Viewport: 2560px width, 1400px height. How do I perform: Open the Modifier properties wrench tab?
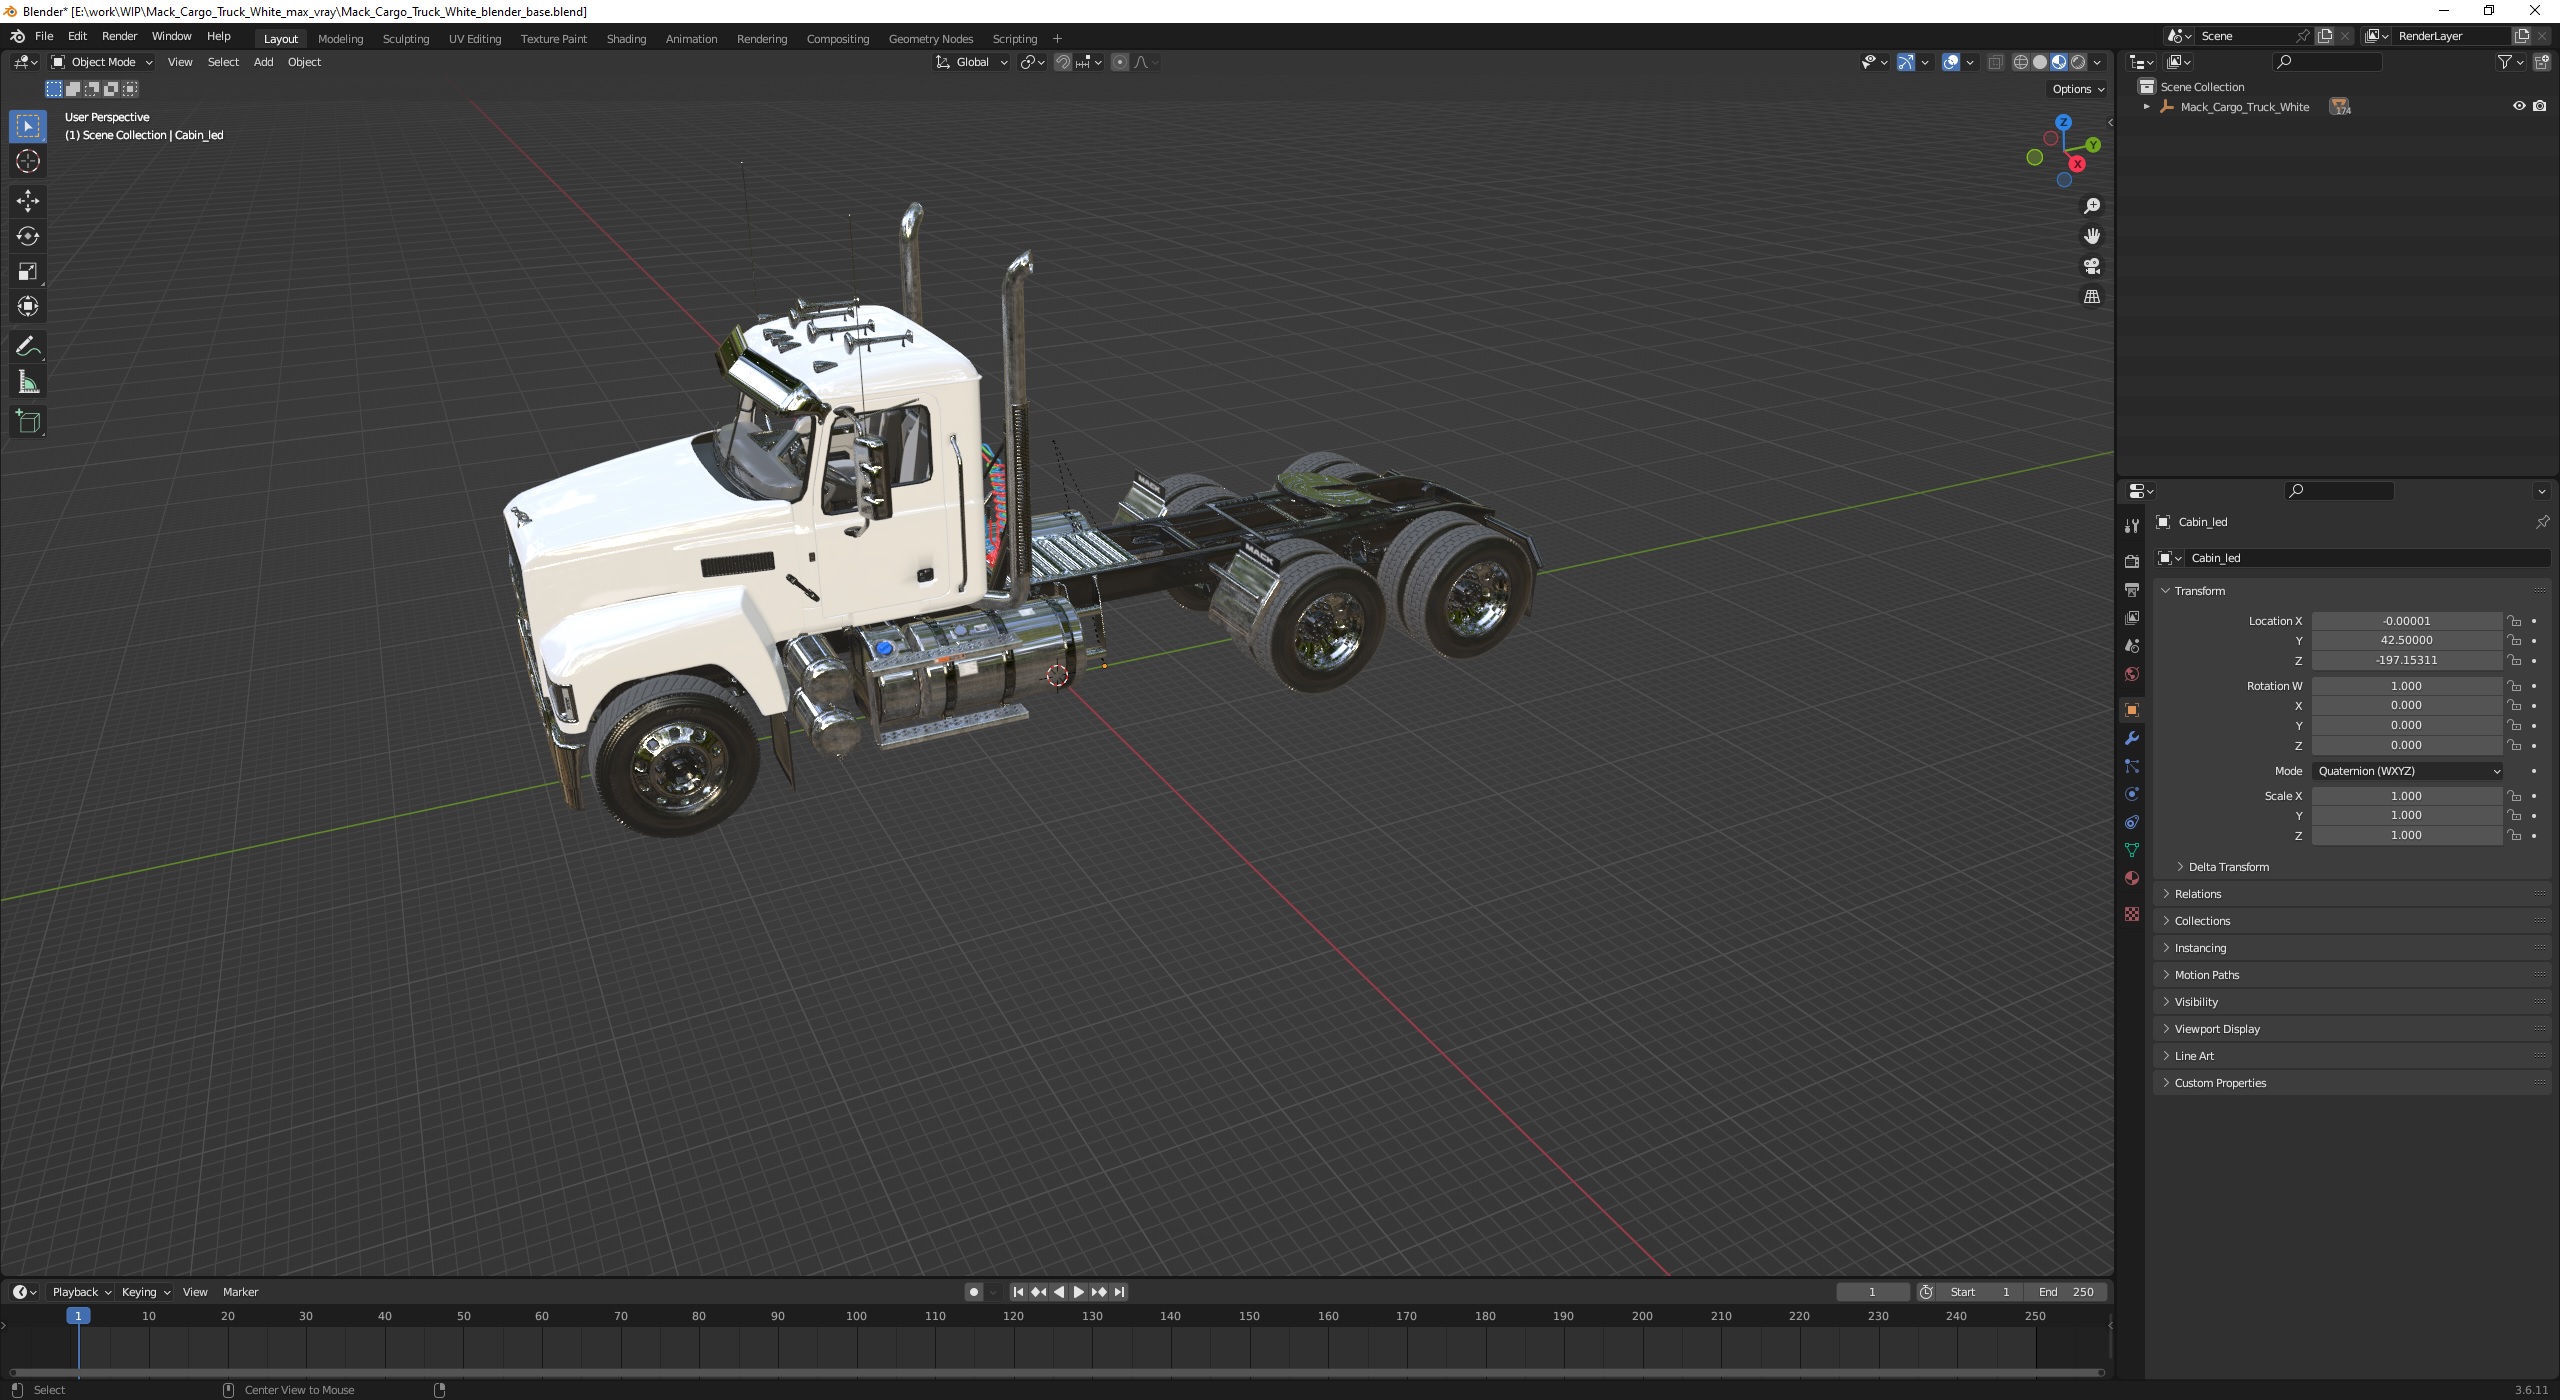click(2132, 738)
